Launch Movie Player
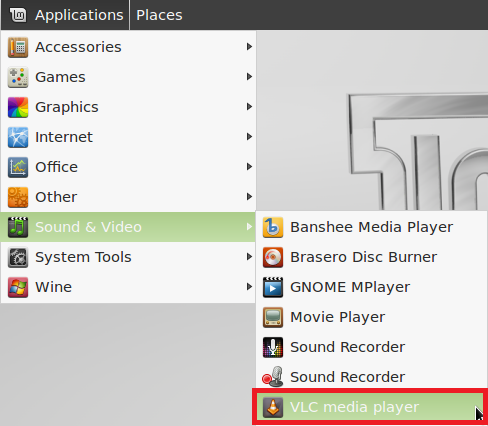488x426 pixels. click(371, 317)
